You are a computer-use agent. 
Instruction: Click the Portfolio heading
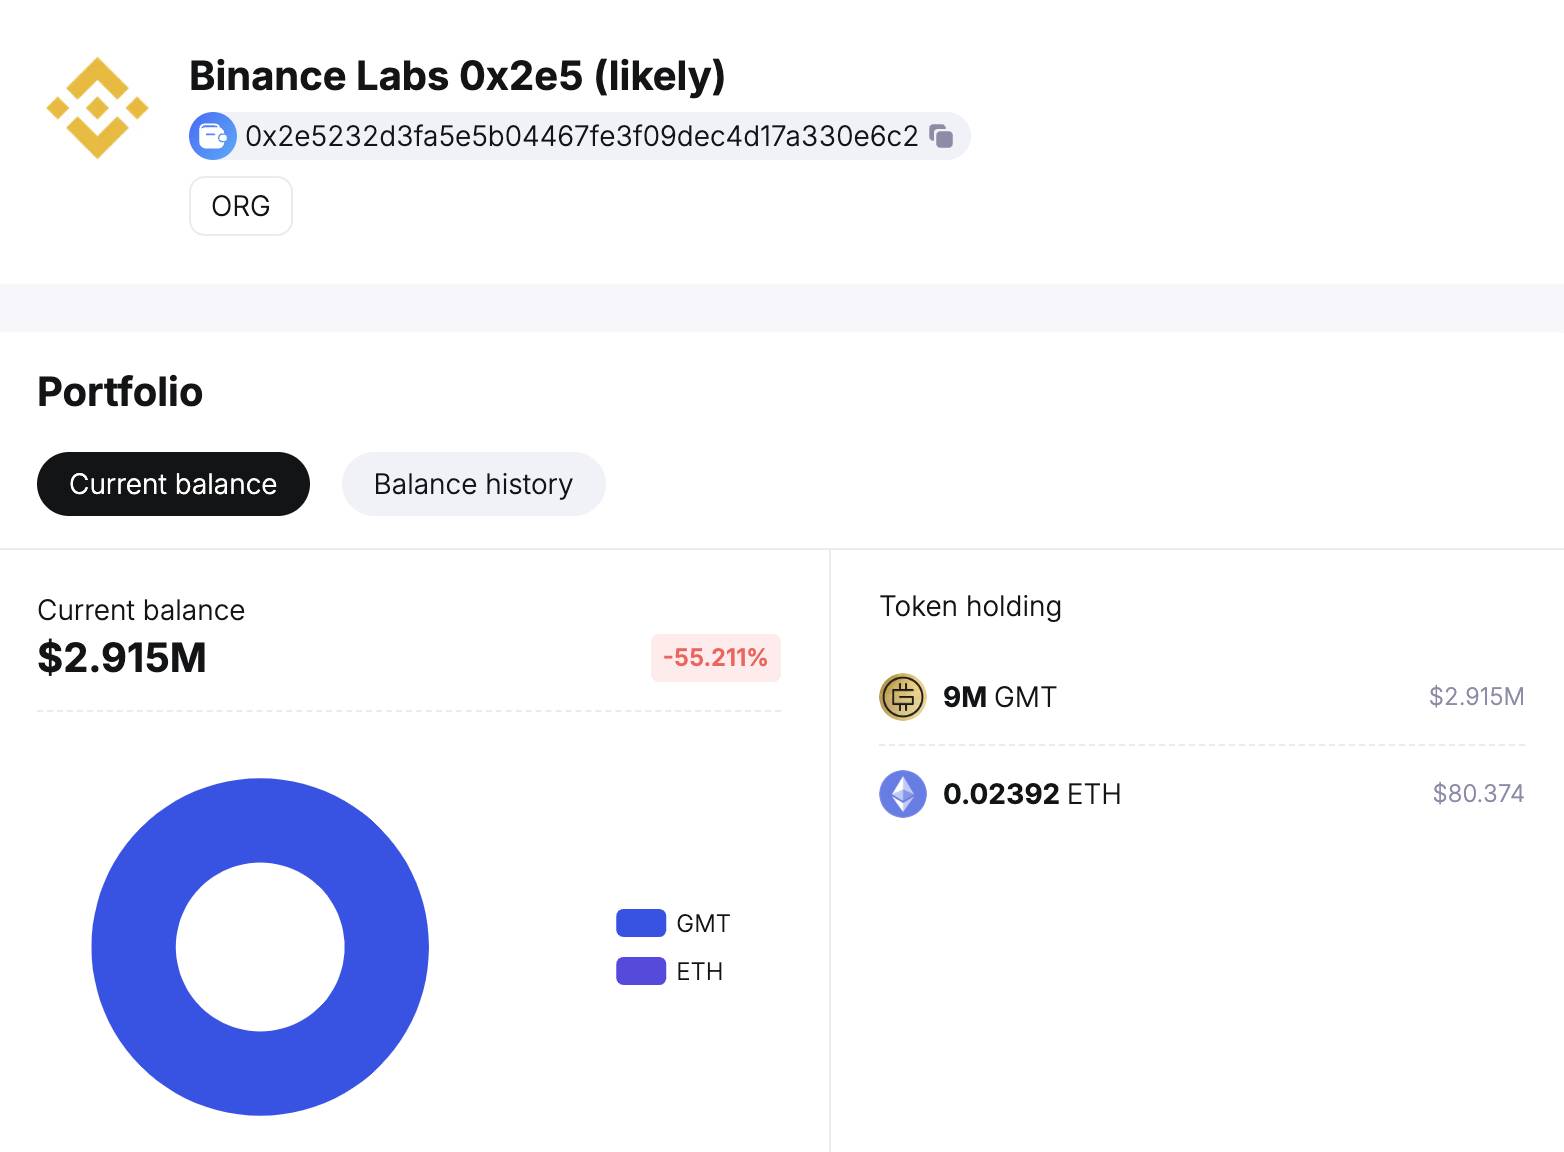(120, 392)
